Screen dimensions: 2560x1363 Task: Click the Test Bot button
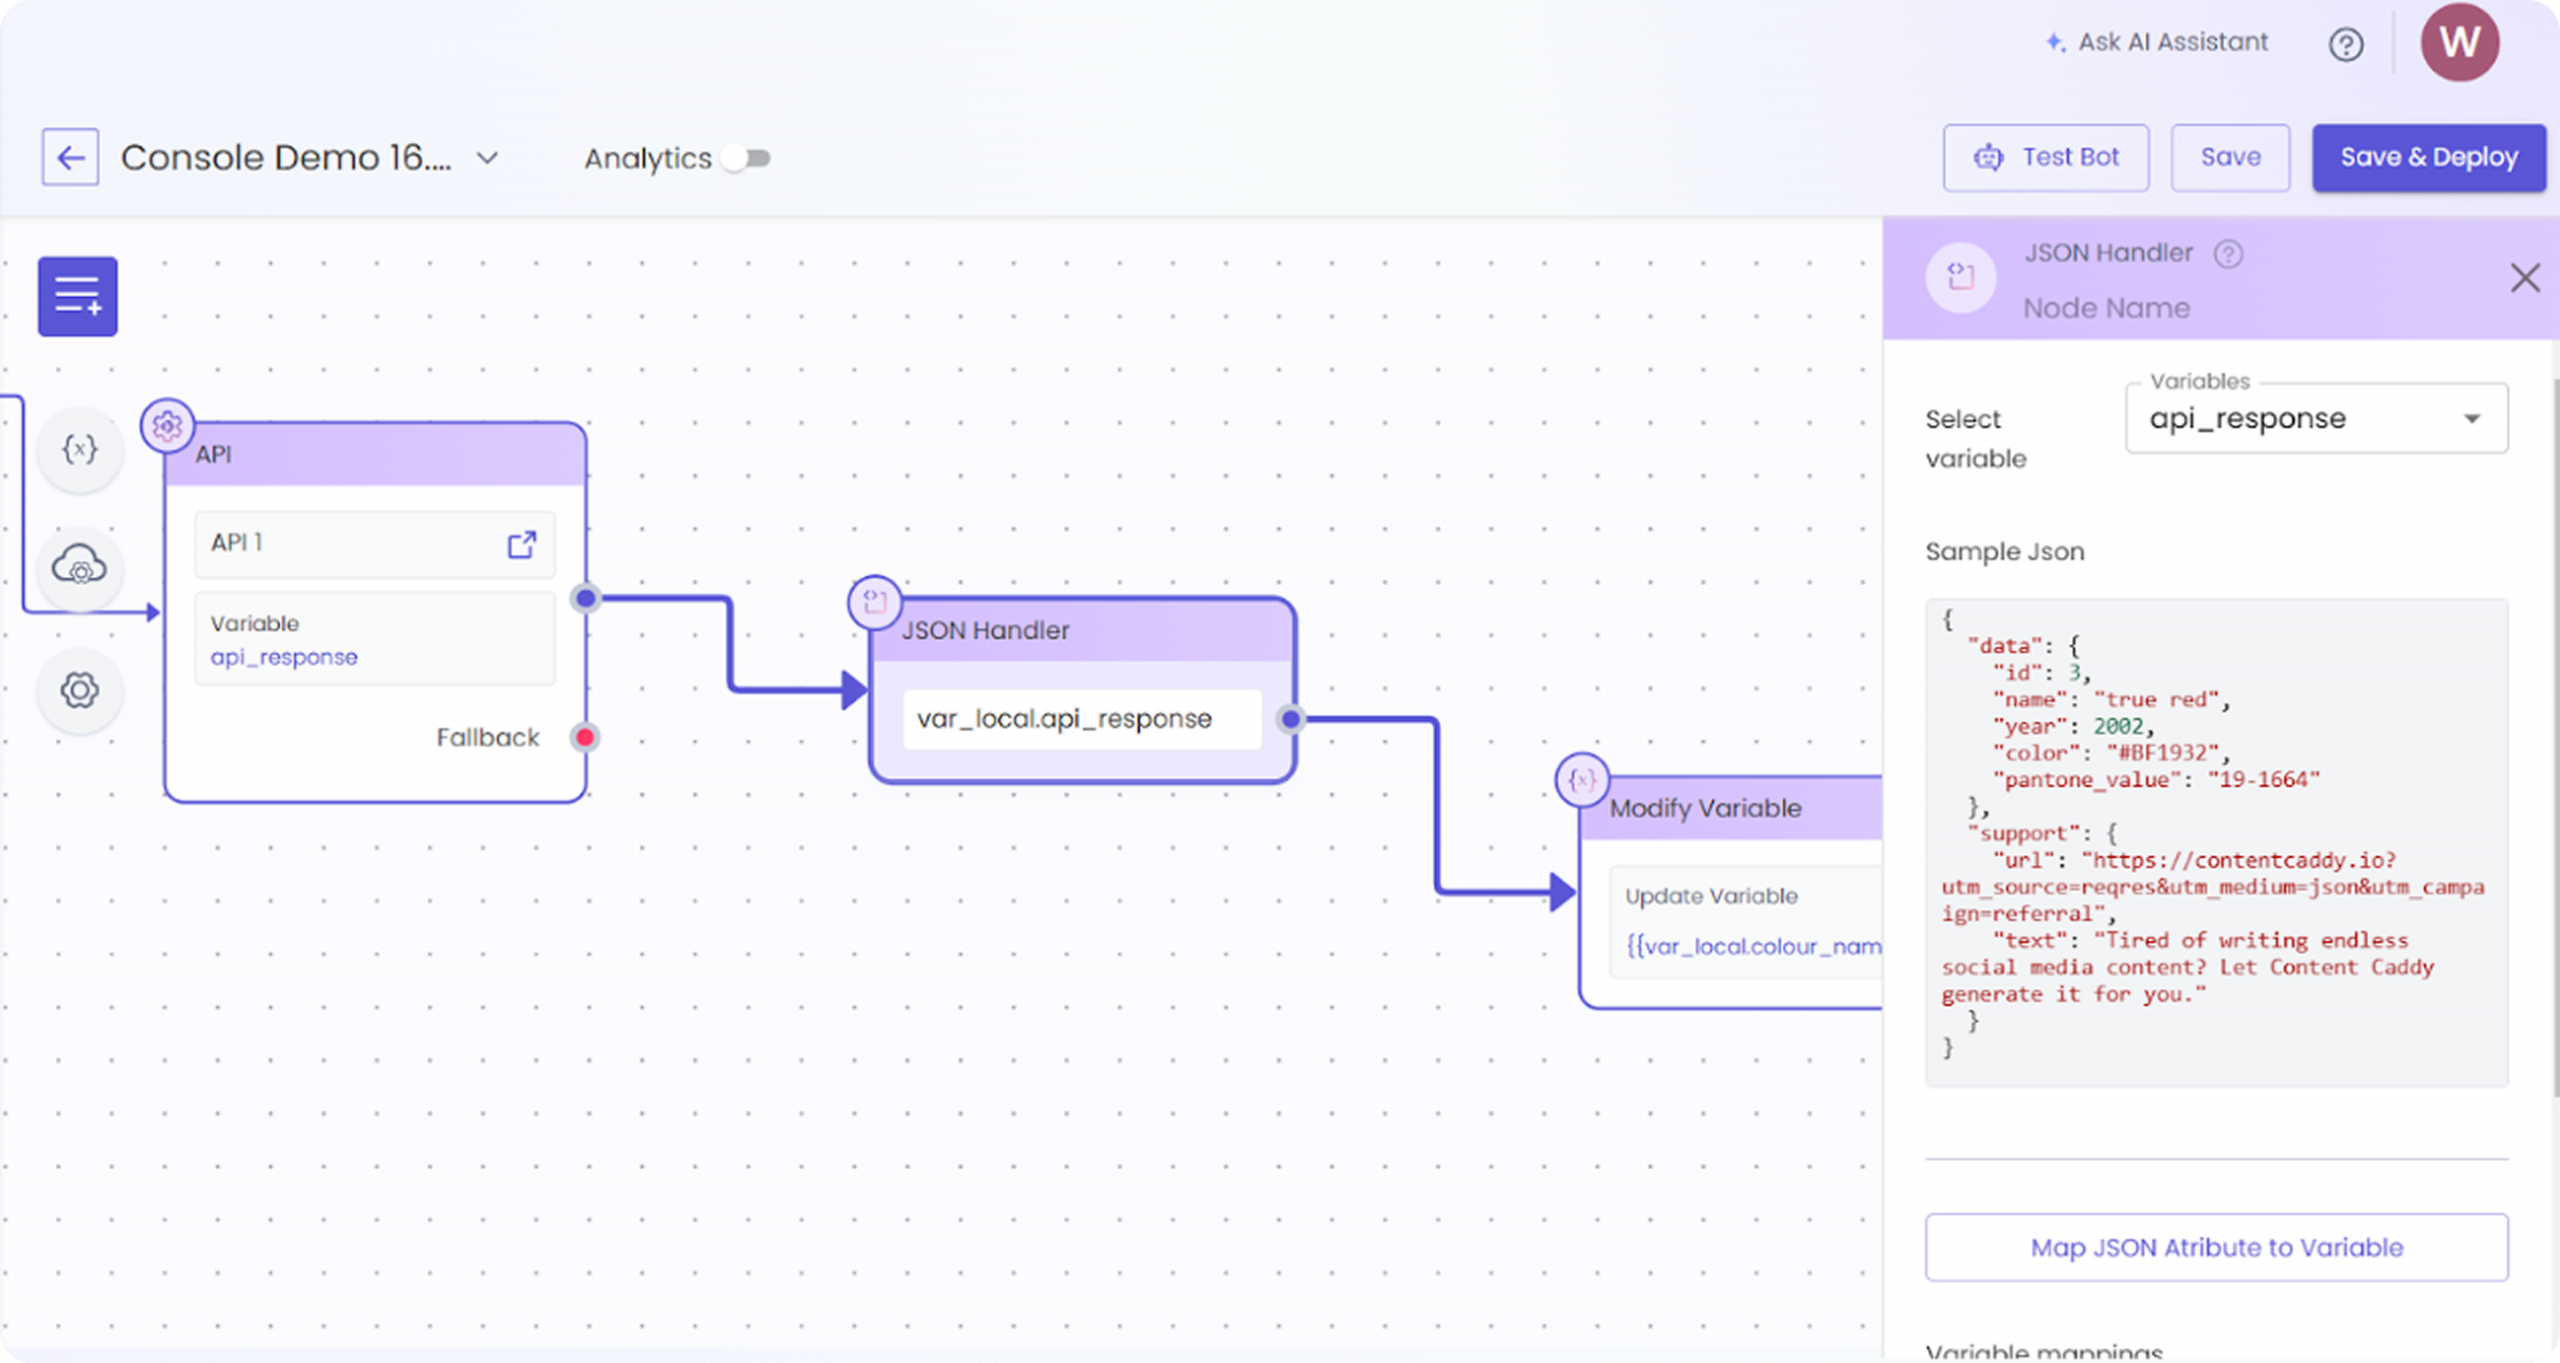coord(2046,157)
